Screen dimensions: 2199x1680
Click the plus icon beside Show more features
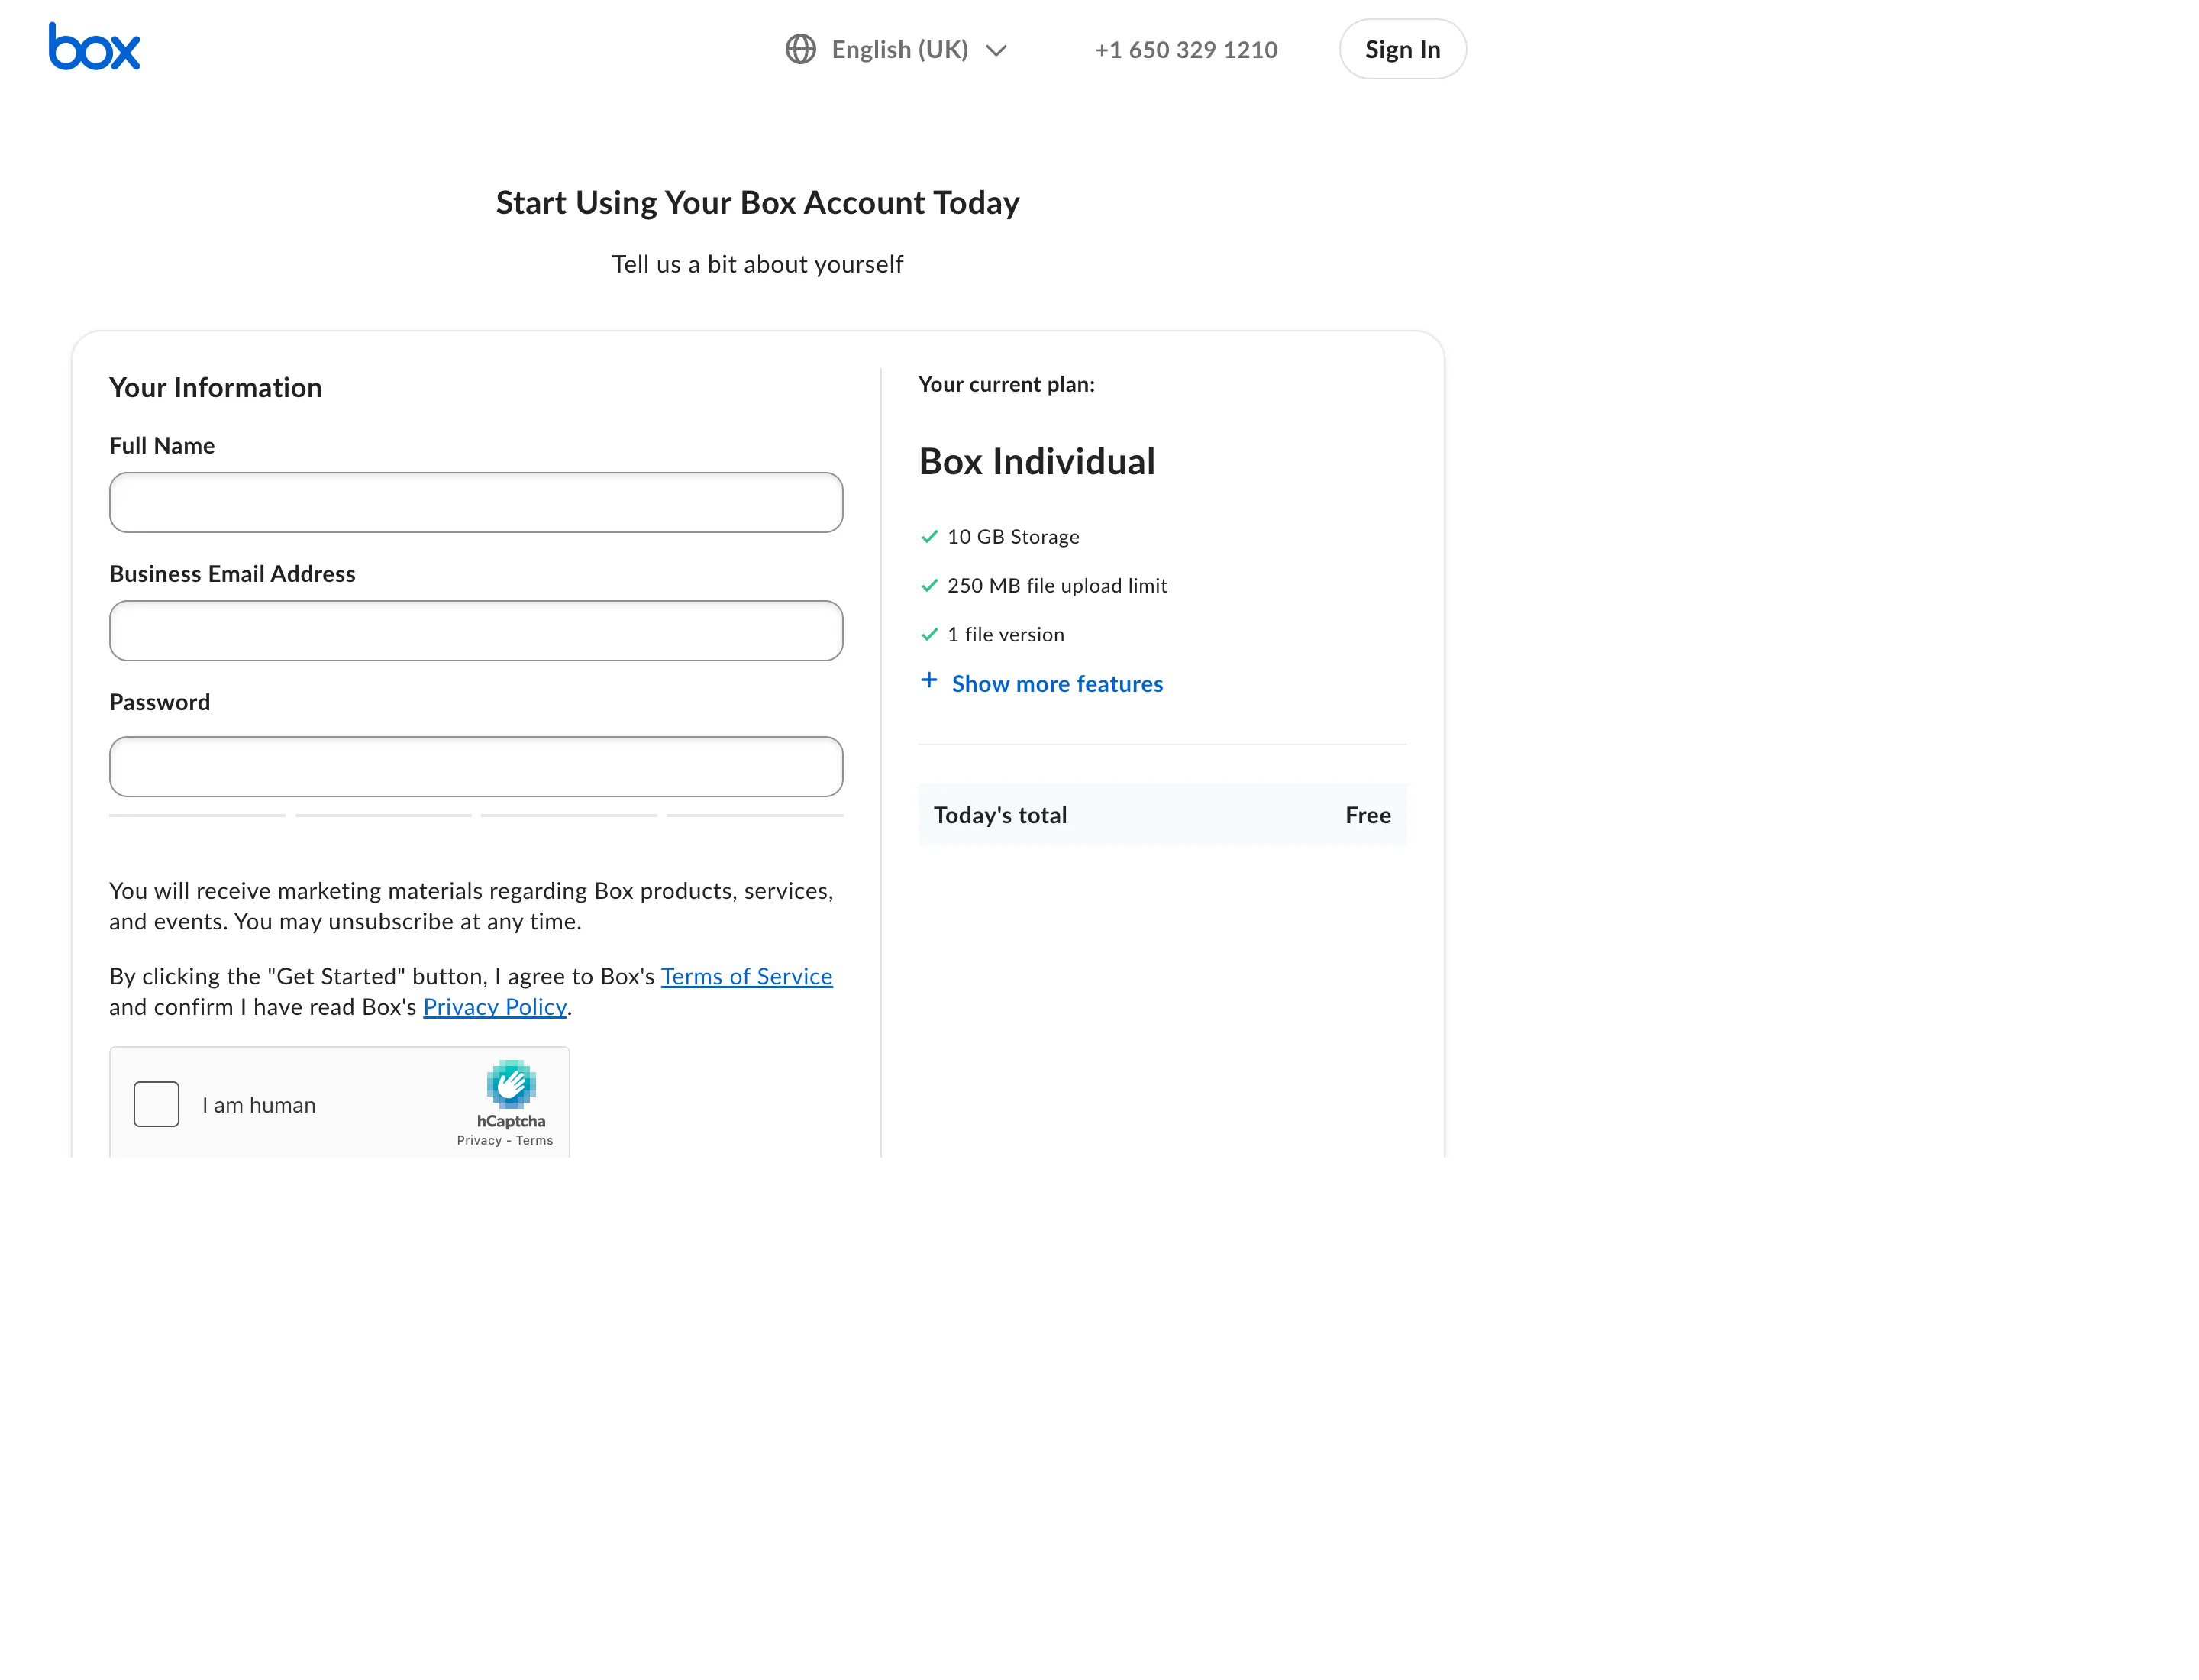click(x=929, y=680)
